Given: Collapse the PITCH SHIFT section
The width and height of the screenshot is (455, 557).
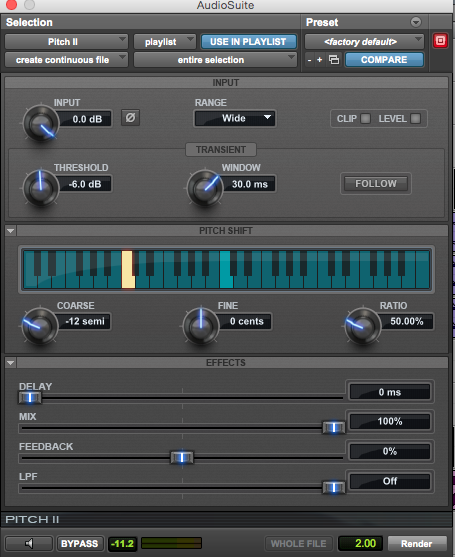Looking at the screenshot, I should (10, 231).
